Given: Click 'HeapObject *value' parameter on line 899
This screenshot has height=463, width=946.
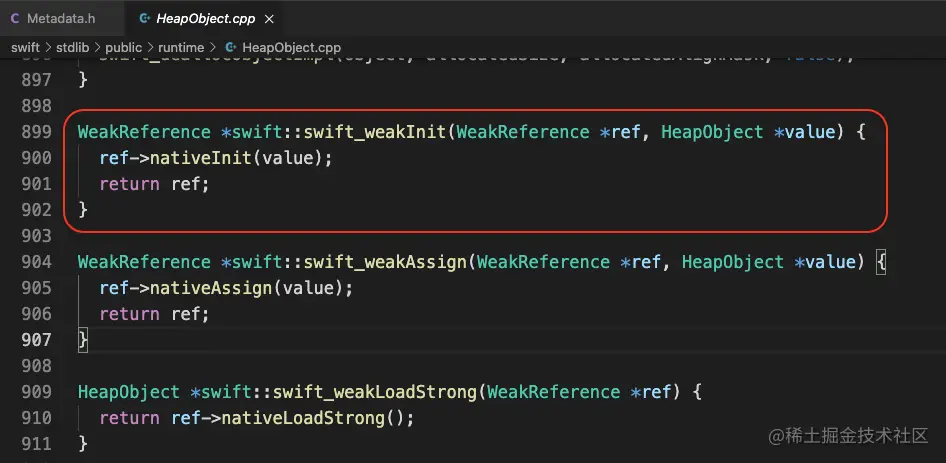Looking at the screenshot, I should (748, 132).
